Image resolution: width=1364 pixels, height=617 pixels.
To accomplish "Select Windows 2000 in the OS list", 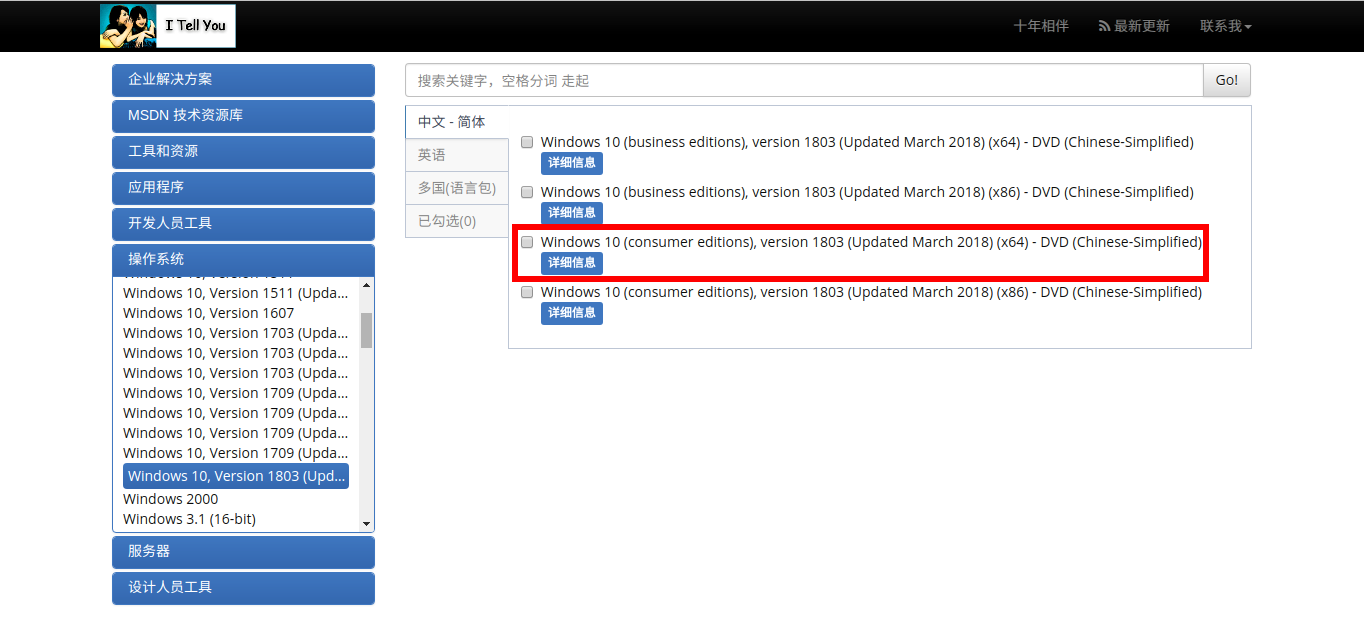I will tap(171, 499).
